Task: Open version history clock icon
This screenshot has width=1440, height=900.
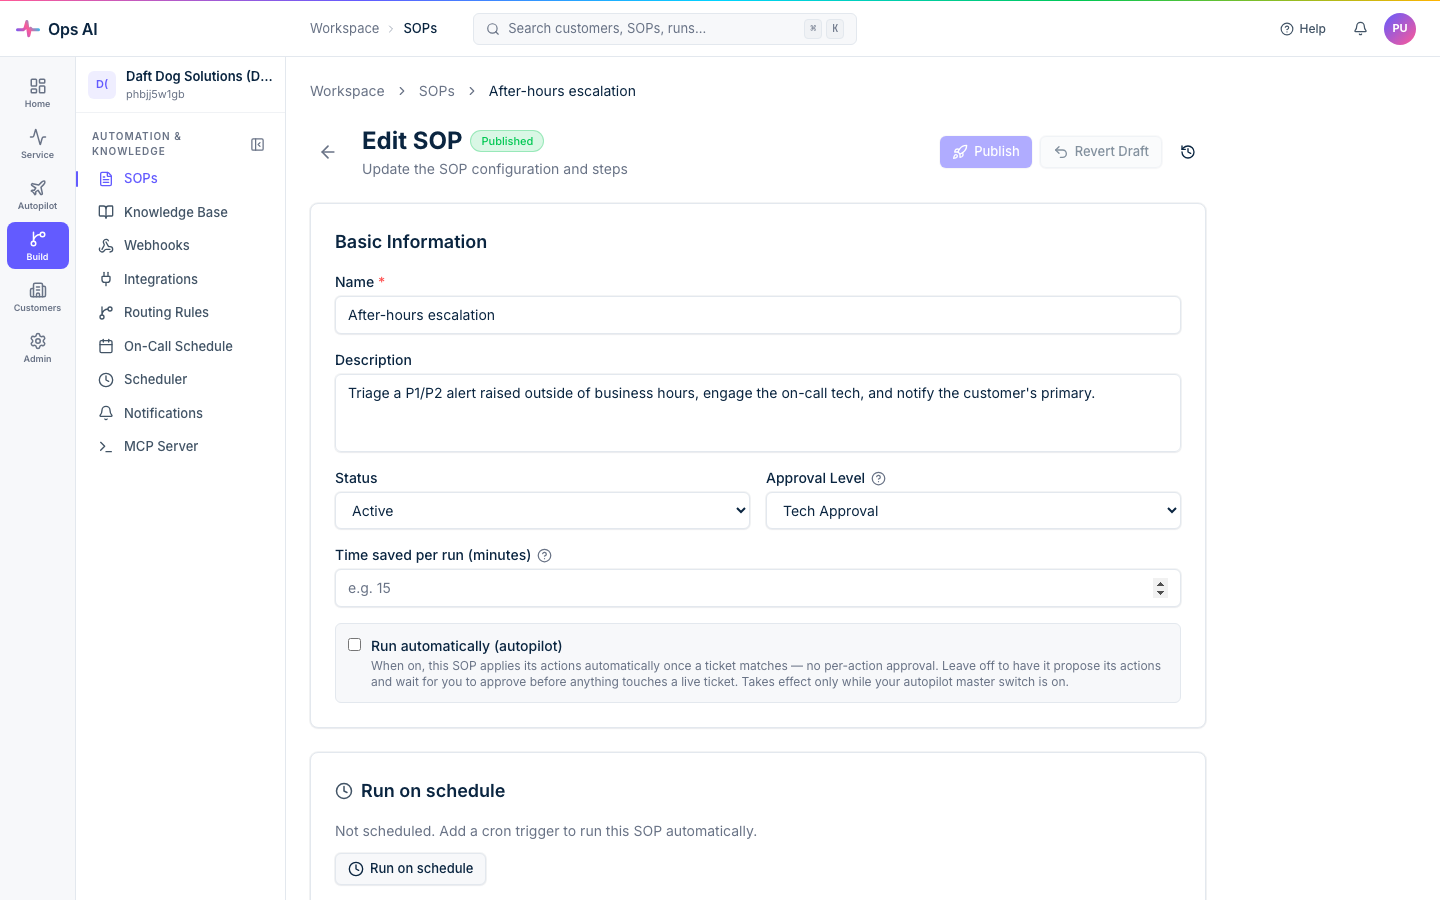Action: pos(1188,152)
